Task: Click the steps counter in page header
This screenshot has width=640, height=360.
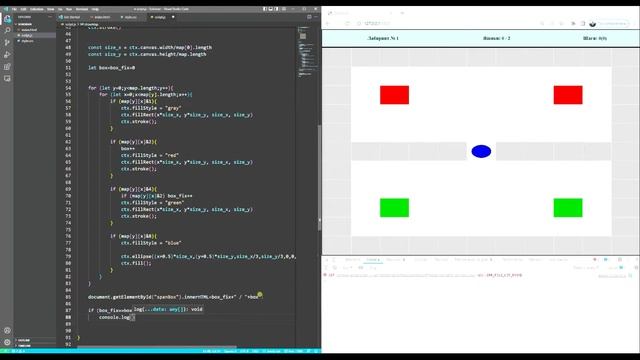Action: 595,38
